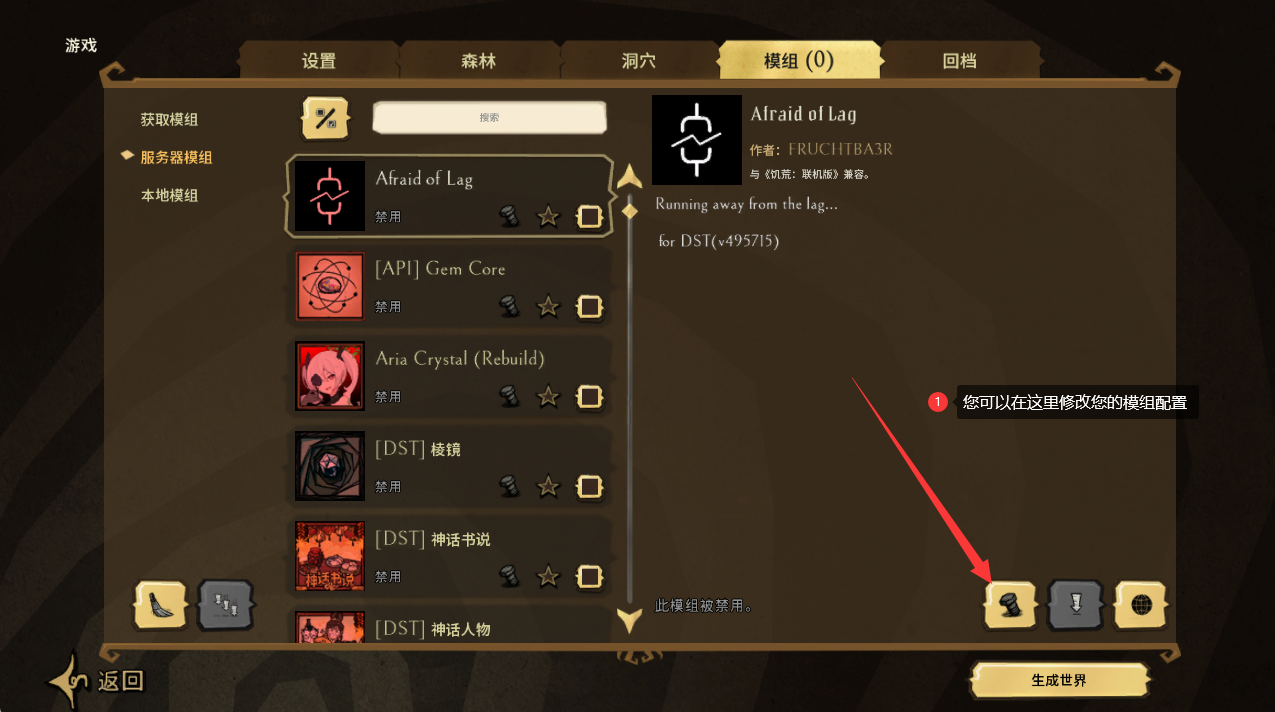Screen dimensions: 1275x712
Task: Enable [DST] 棱镜 mod checkbox
Action: 590,486
